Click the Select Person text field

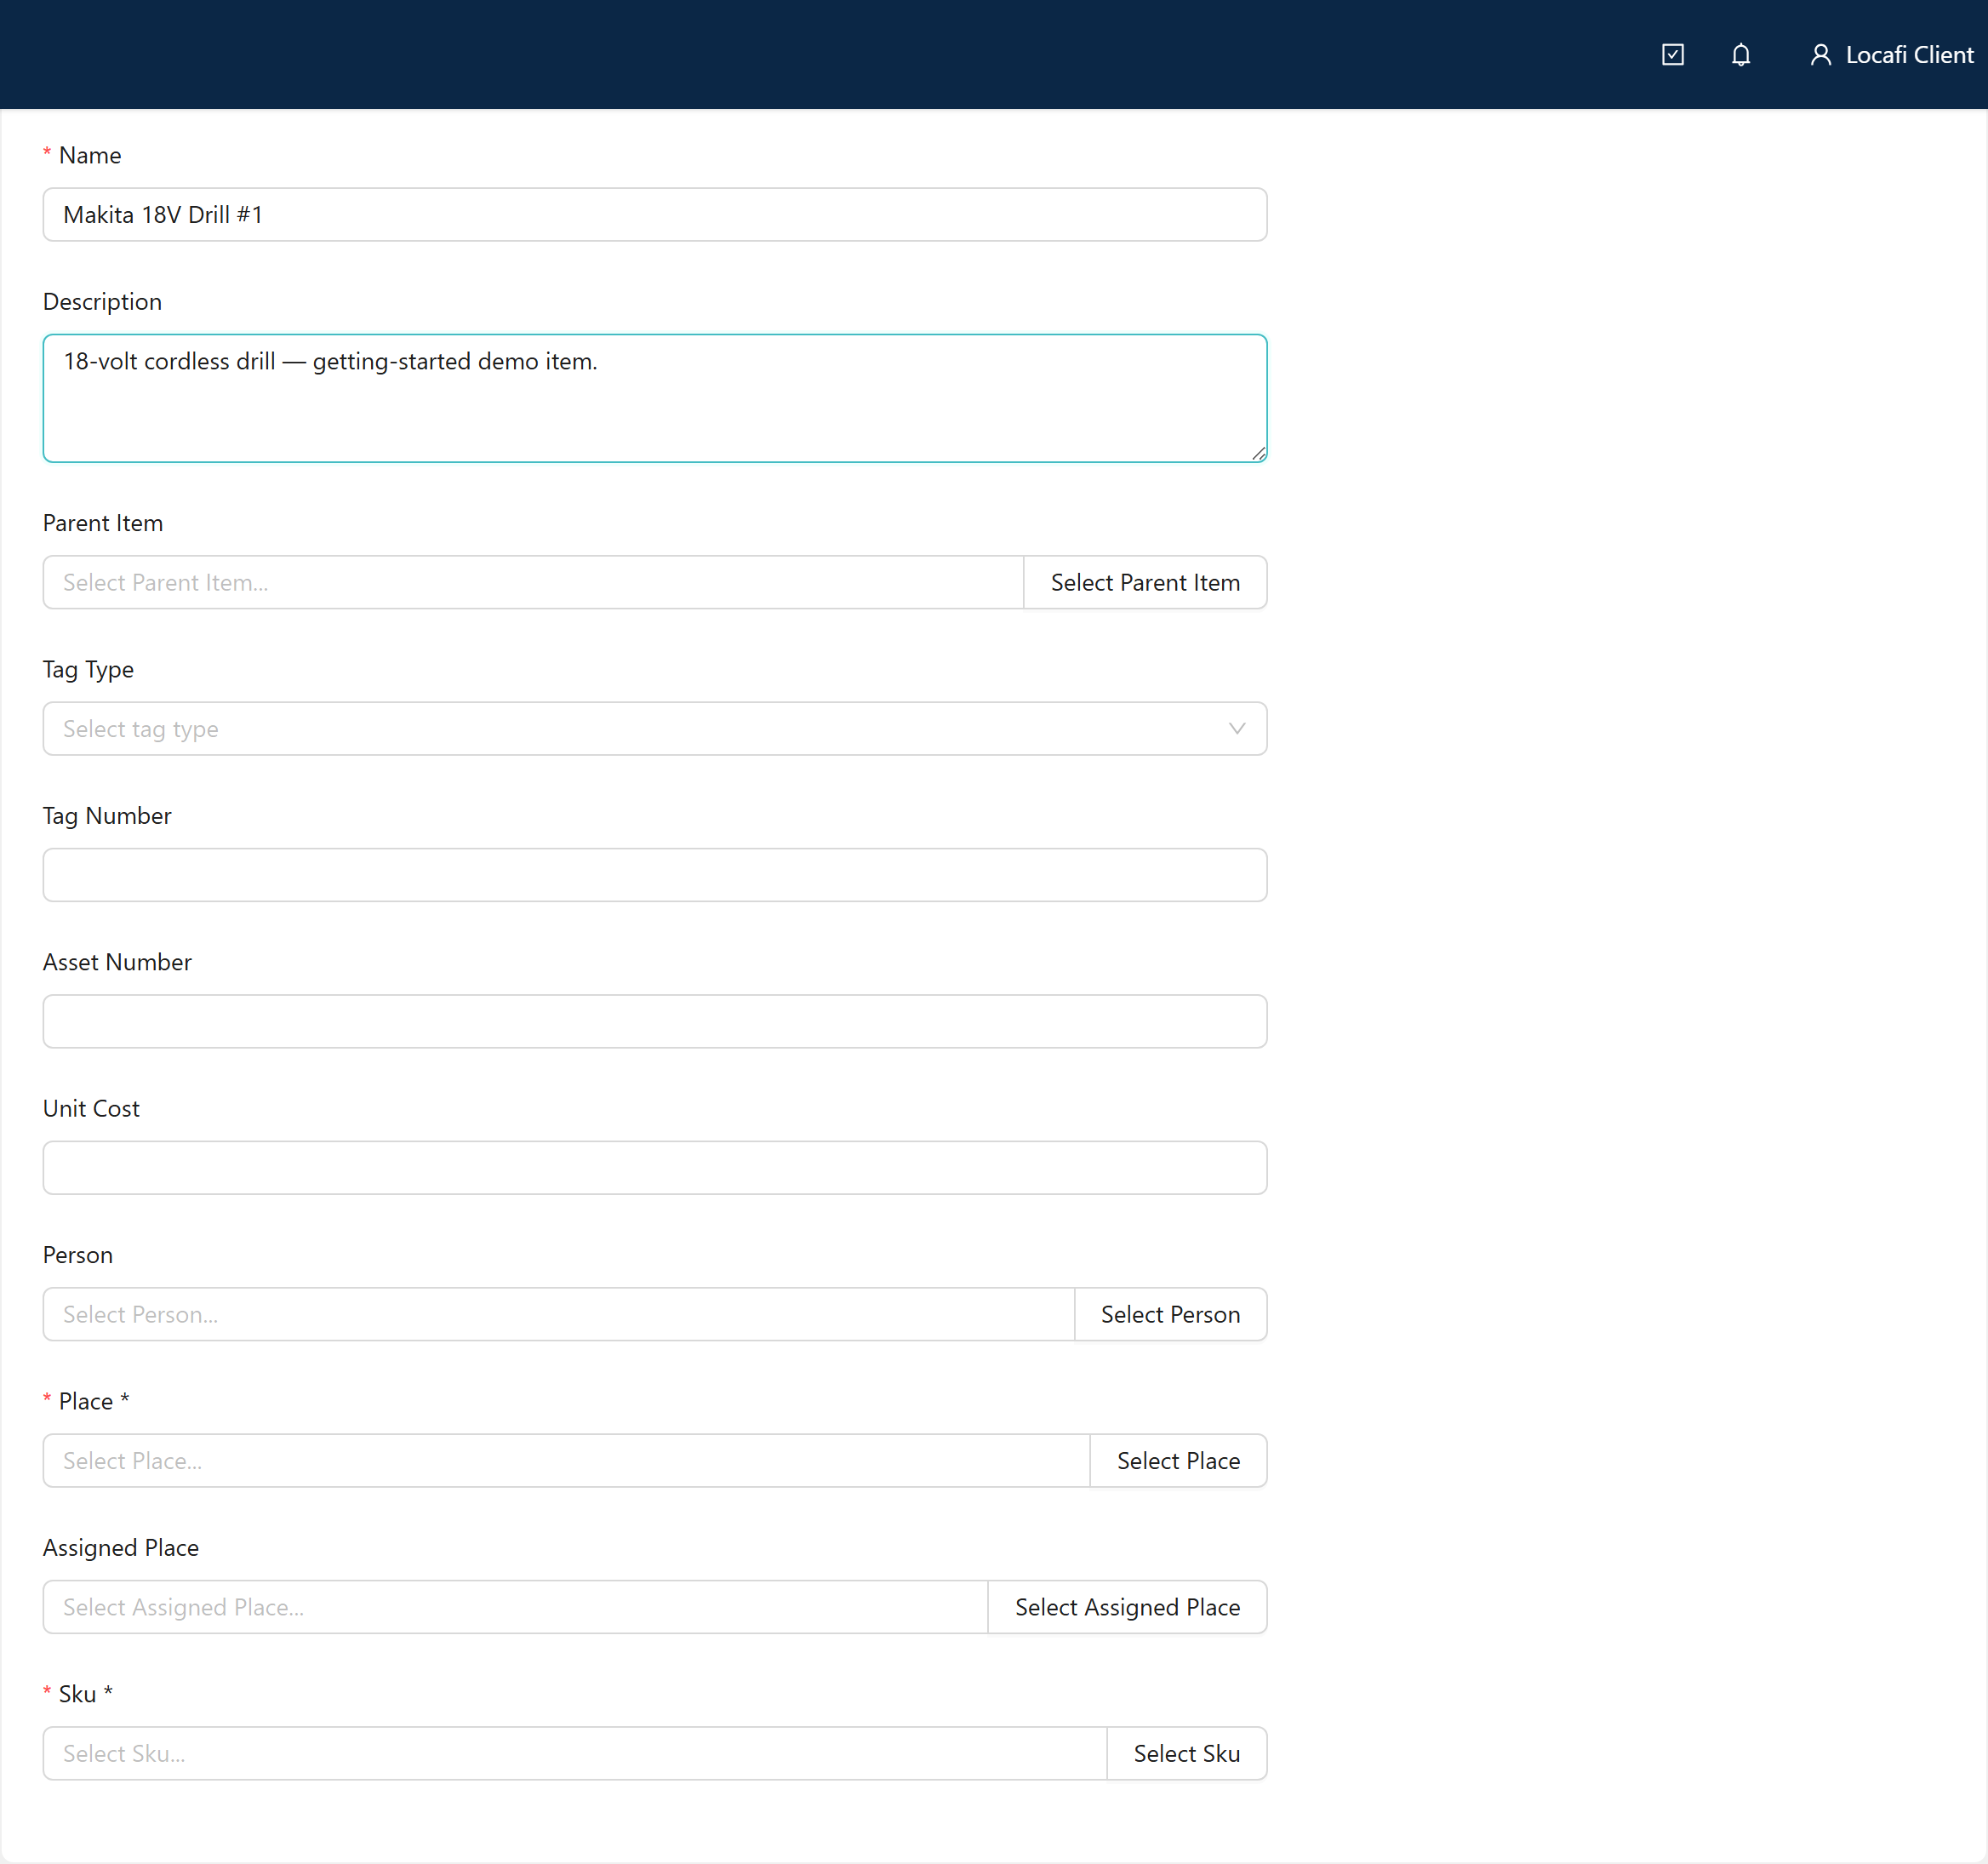point(558,1315)
